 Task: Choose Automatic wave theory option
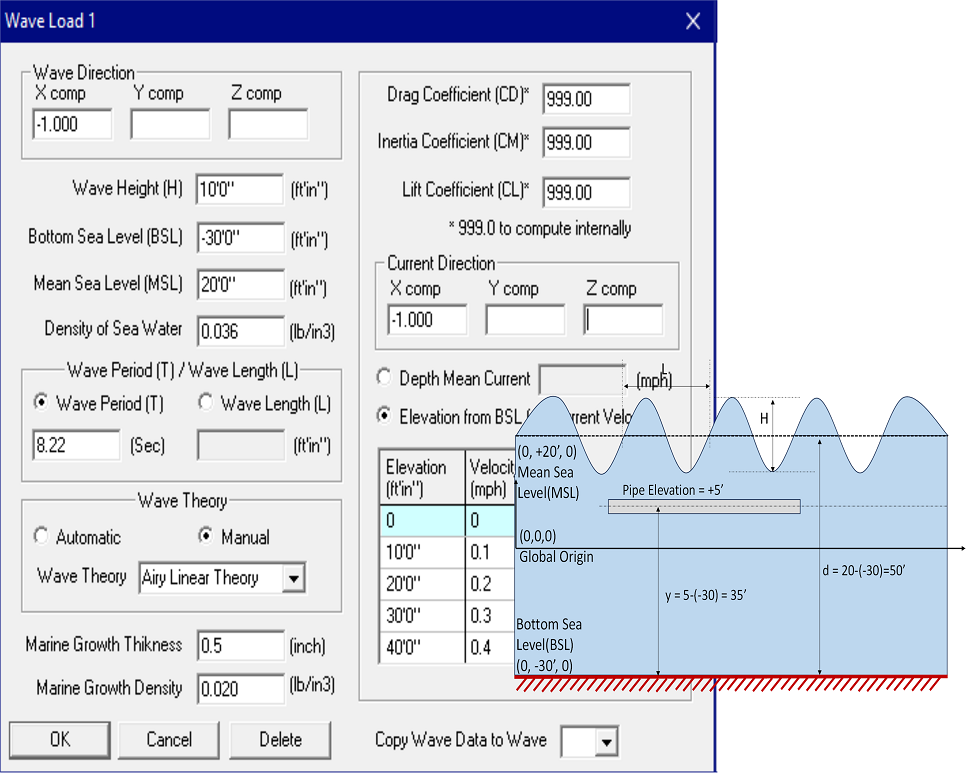point(41,536)
